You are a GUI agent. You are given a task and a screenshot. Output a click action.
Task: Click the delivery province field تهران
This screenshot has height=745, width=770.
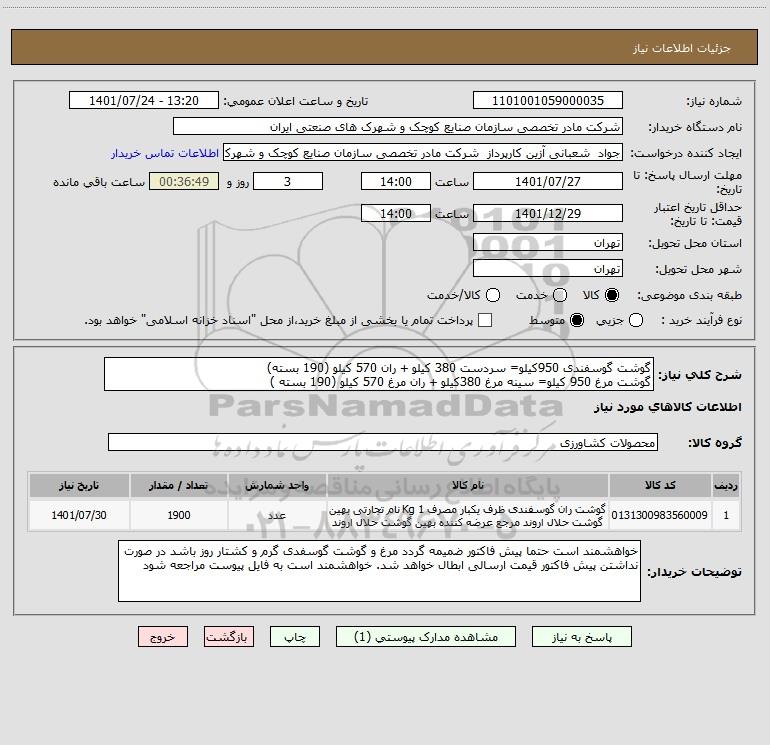tap(548, 243)
